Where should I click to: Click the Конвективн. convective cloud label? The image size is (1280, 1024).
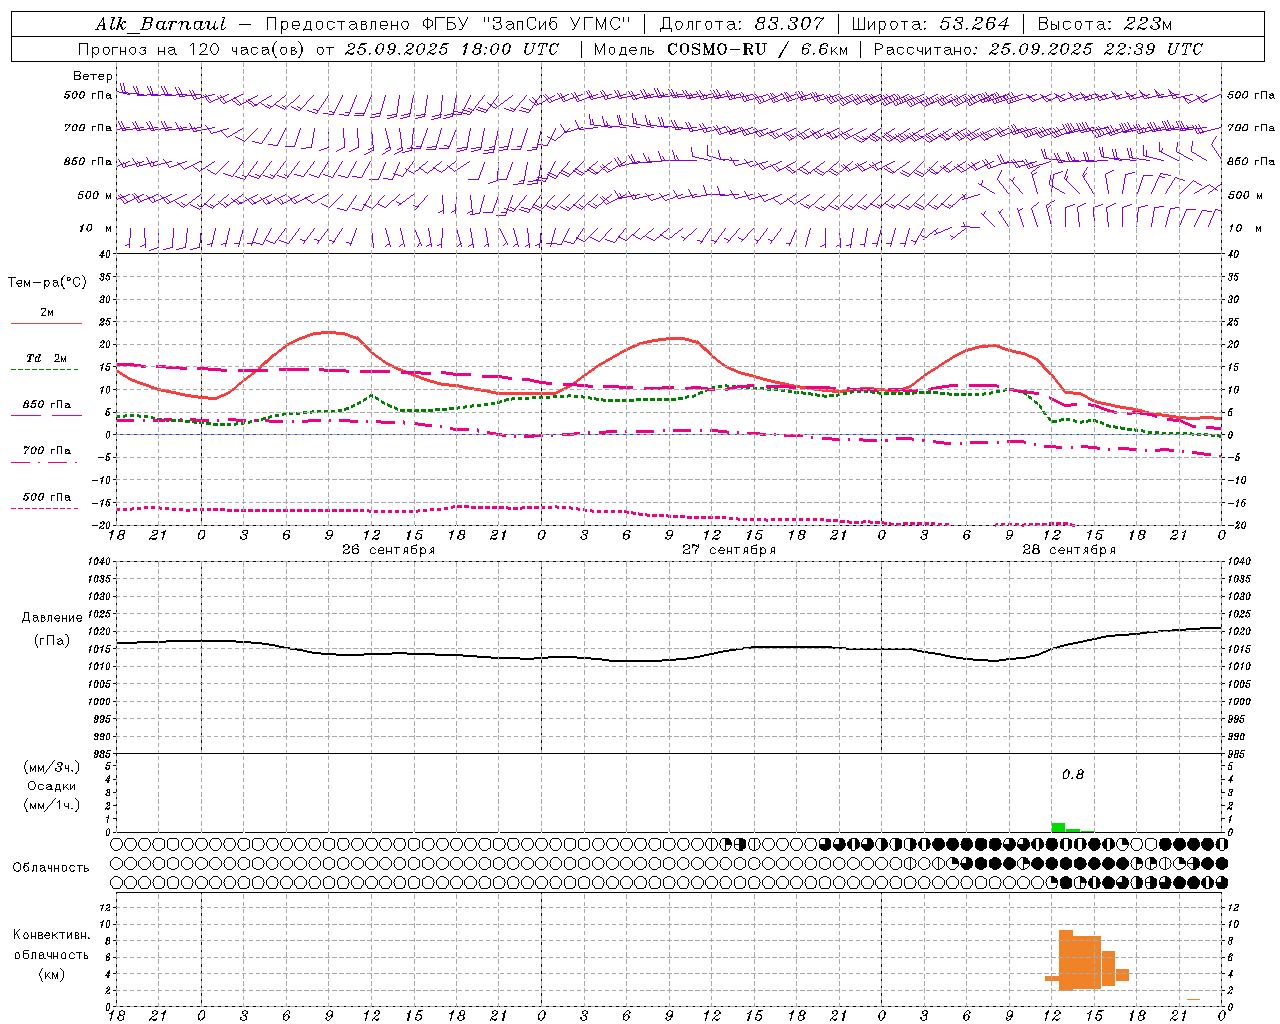52,935
